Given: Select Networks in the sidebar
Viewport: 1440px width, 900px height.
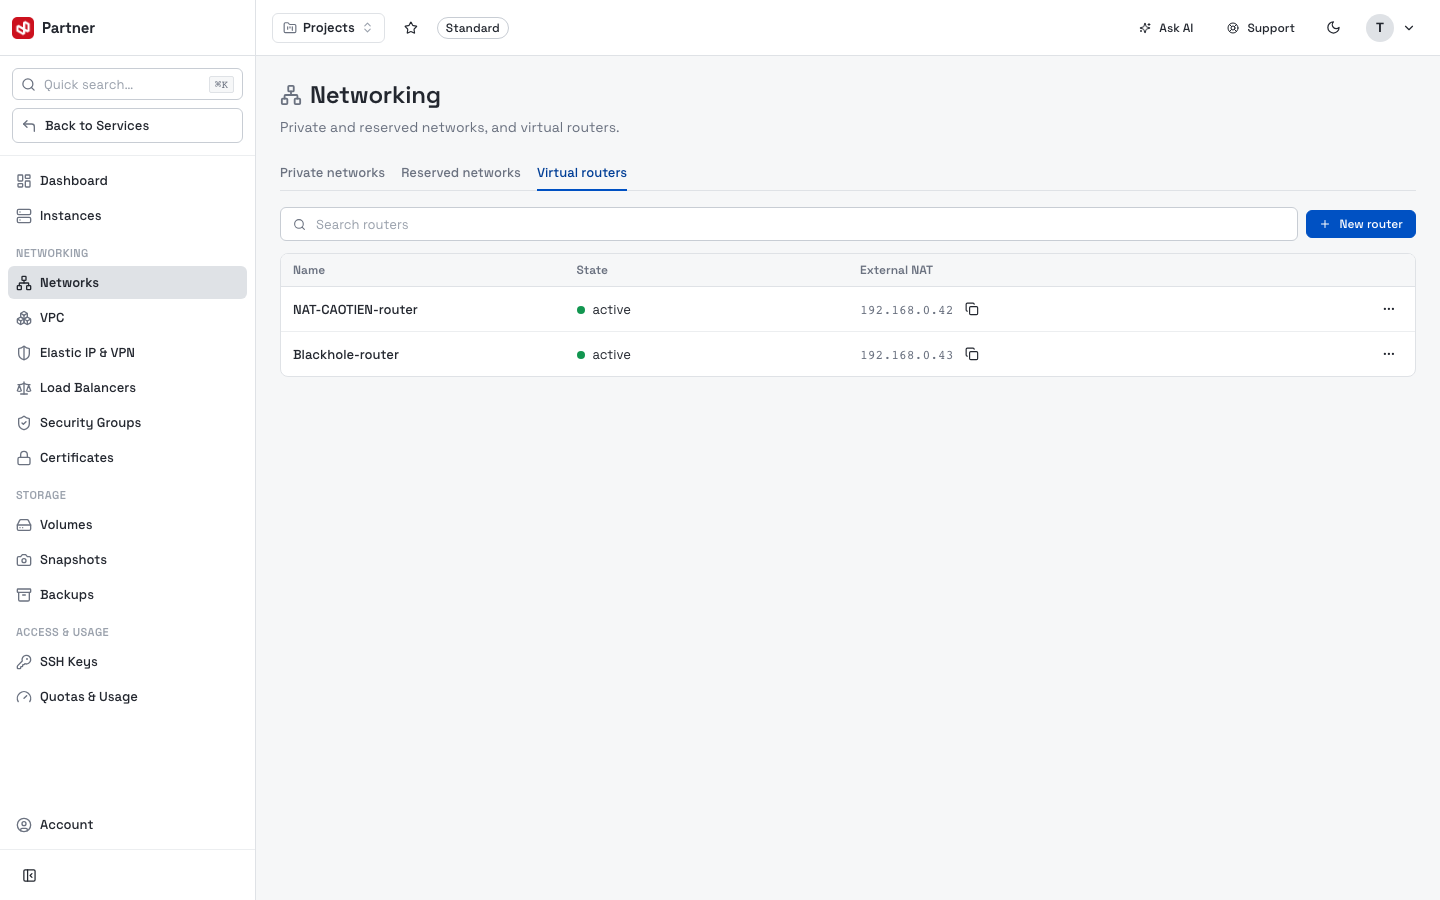Looking at the screenshot, I should pyautogui.click(x=127, y=283).
